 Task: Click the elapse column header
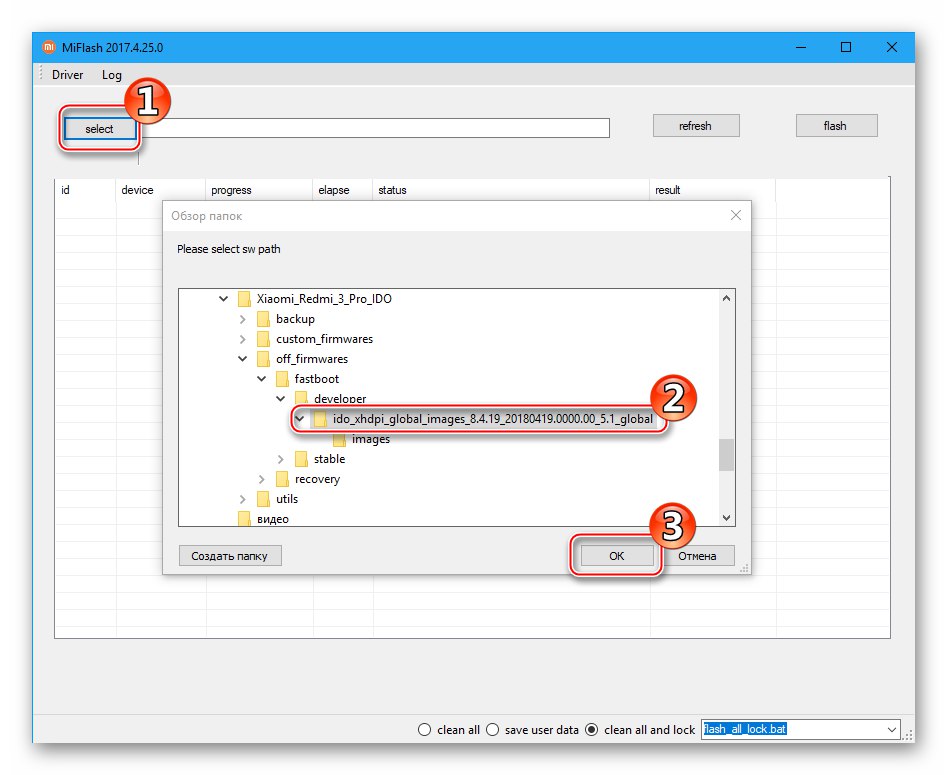point(342,190)
